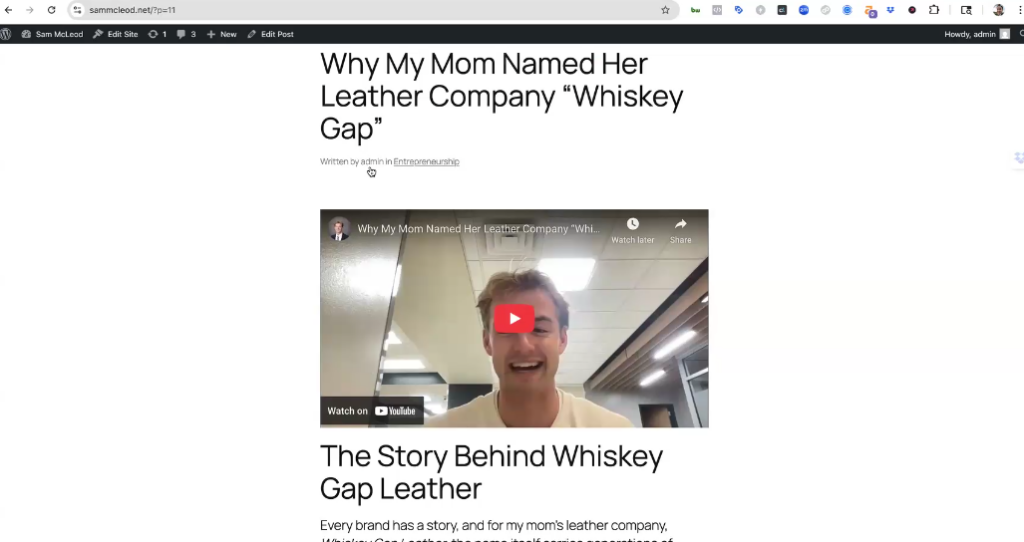Click Watch later on the video
Screen dimensions: 1024x542
[x=632, y=230]
